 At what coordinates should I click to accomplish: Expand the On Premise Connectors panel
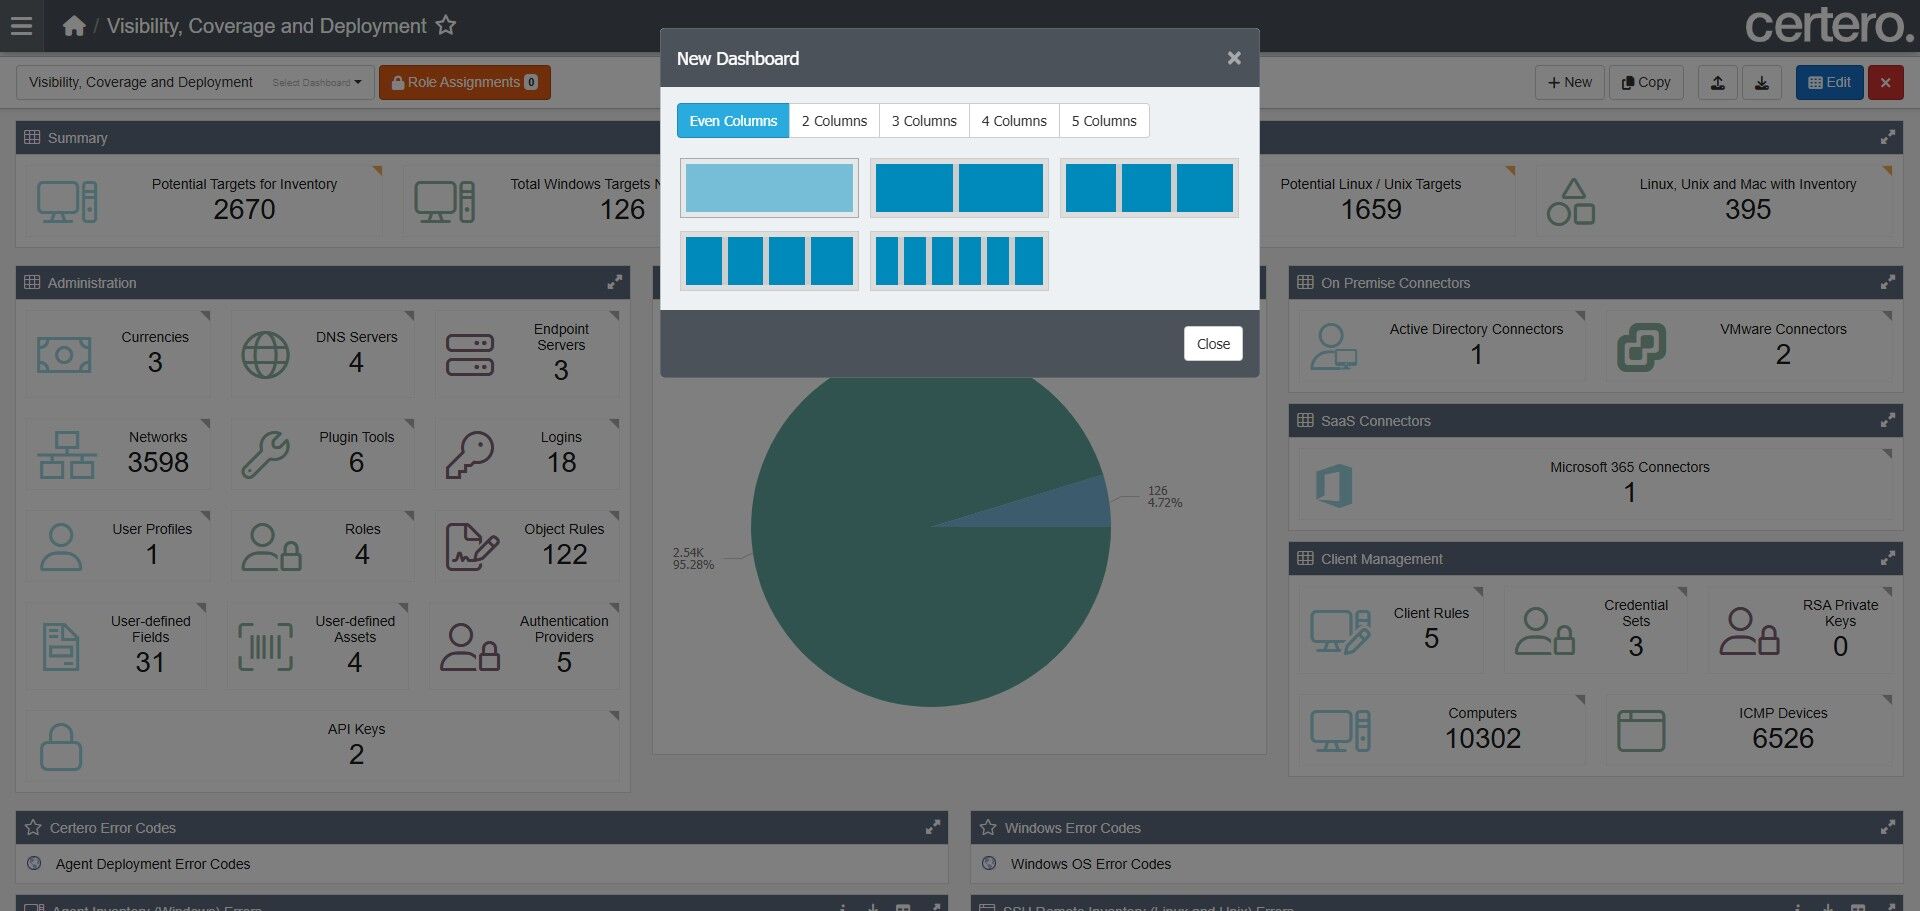(1887, 283)
